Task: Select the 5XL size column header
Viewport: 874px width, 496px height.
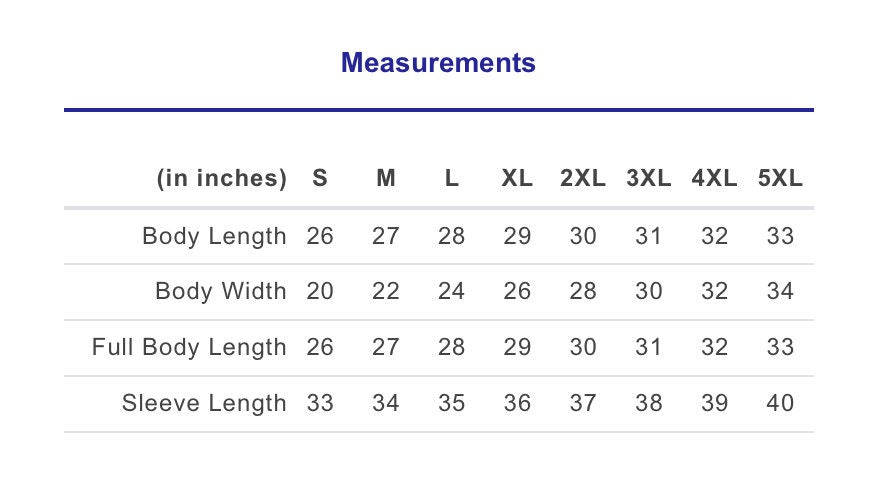Action: pos(780,179)
